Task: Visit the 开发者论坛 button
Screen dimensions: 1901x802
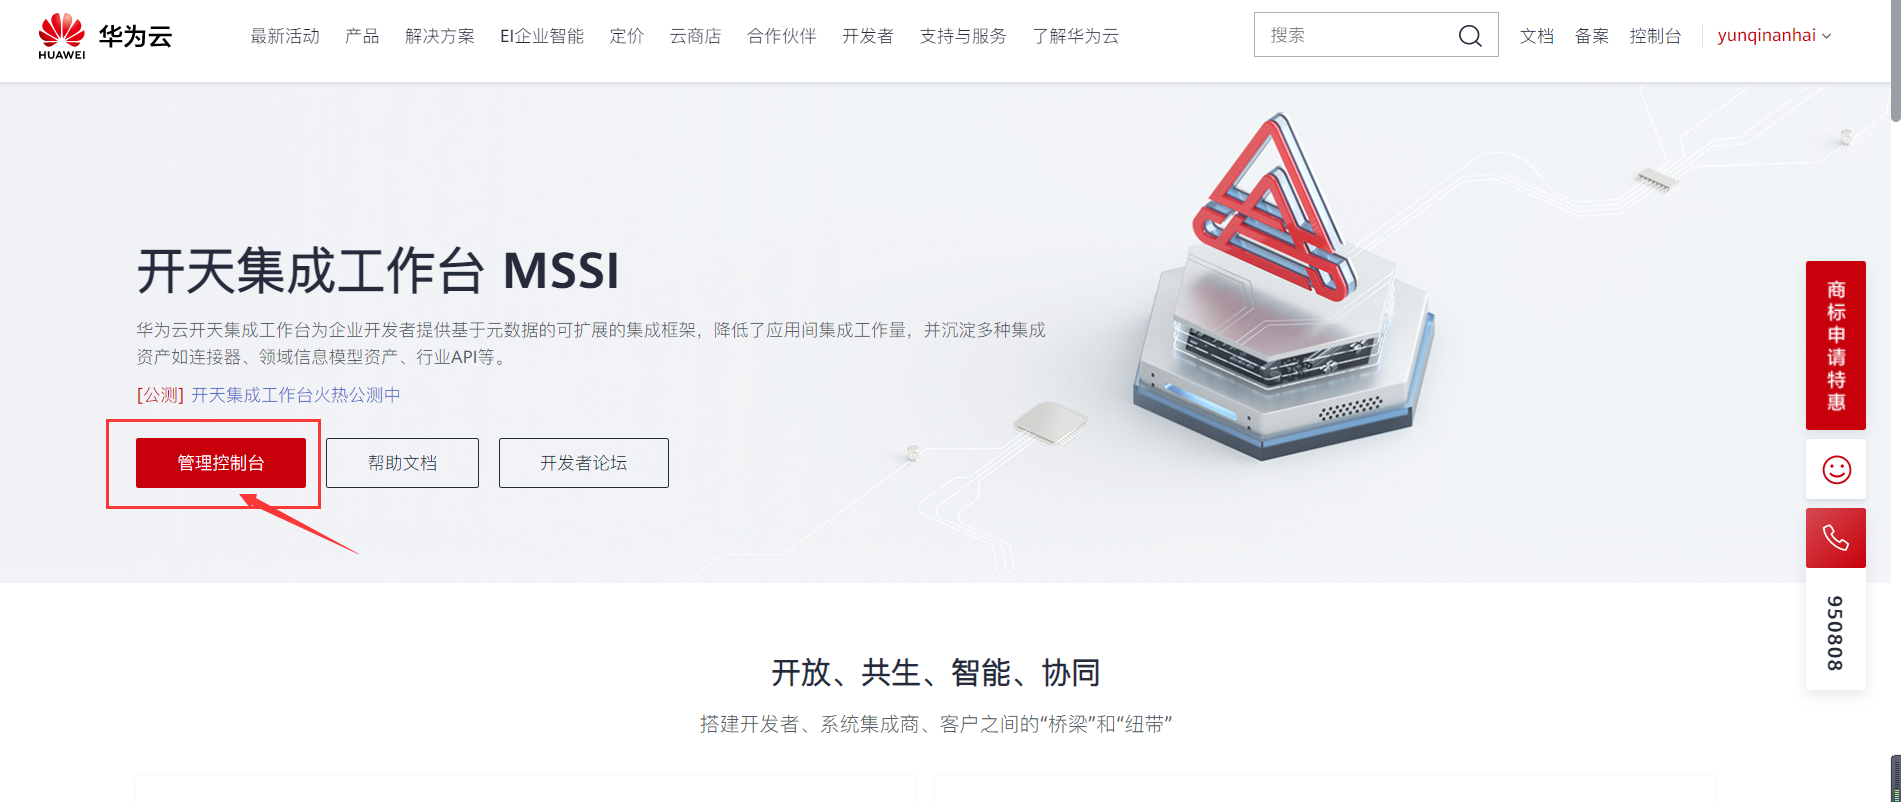Action: (584, 463)
